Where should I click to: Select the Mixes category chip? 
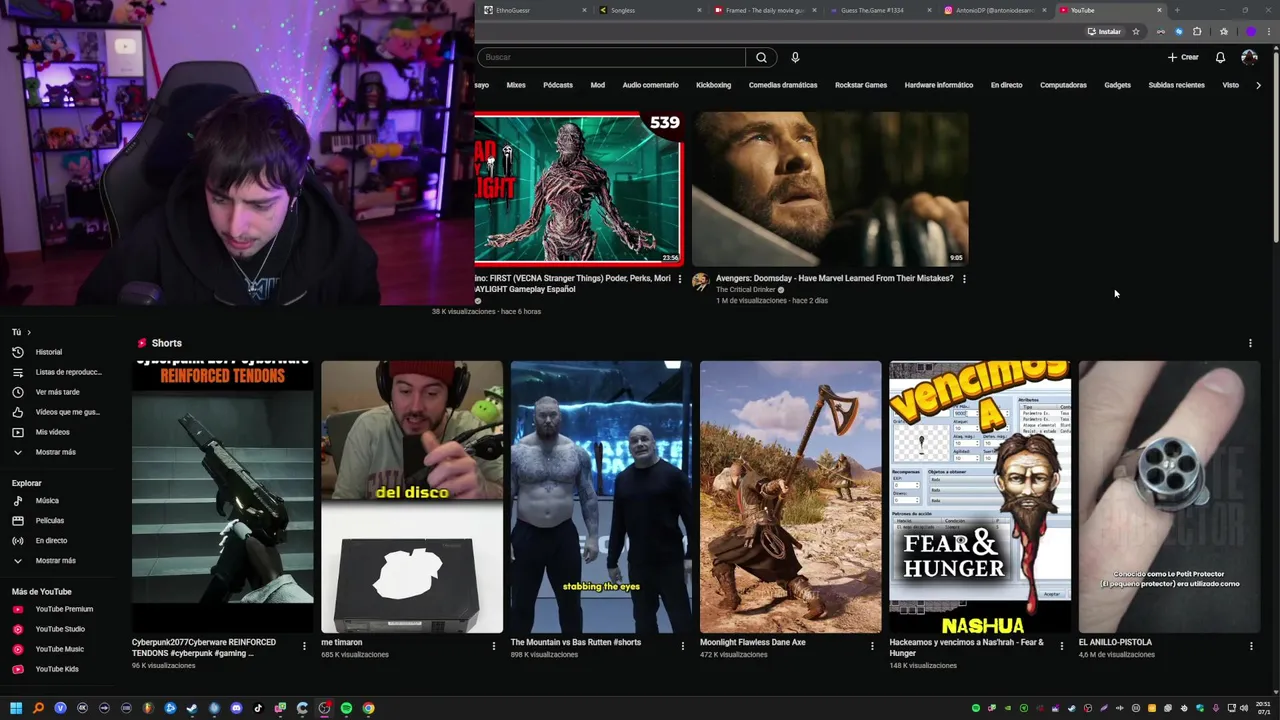516,85
